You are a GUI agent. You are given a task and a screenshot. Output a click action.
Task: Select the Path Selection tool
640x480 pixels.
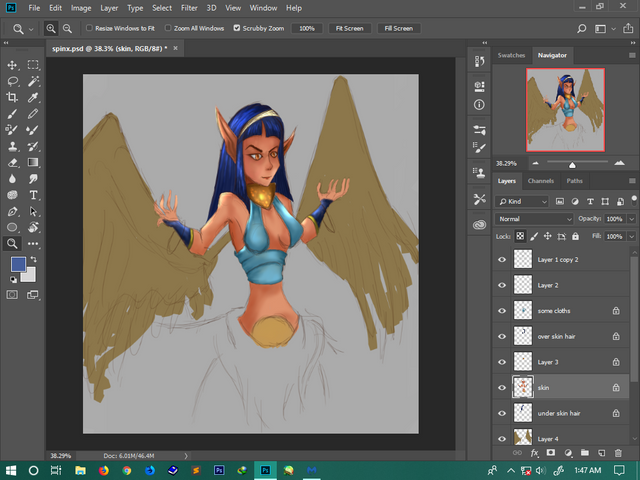(33, 211)
